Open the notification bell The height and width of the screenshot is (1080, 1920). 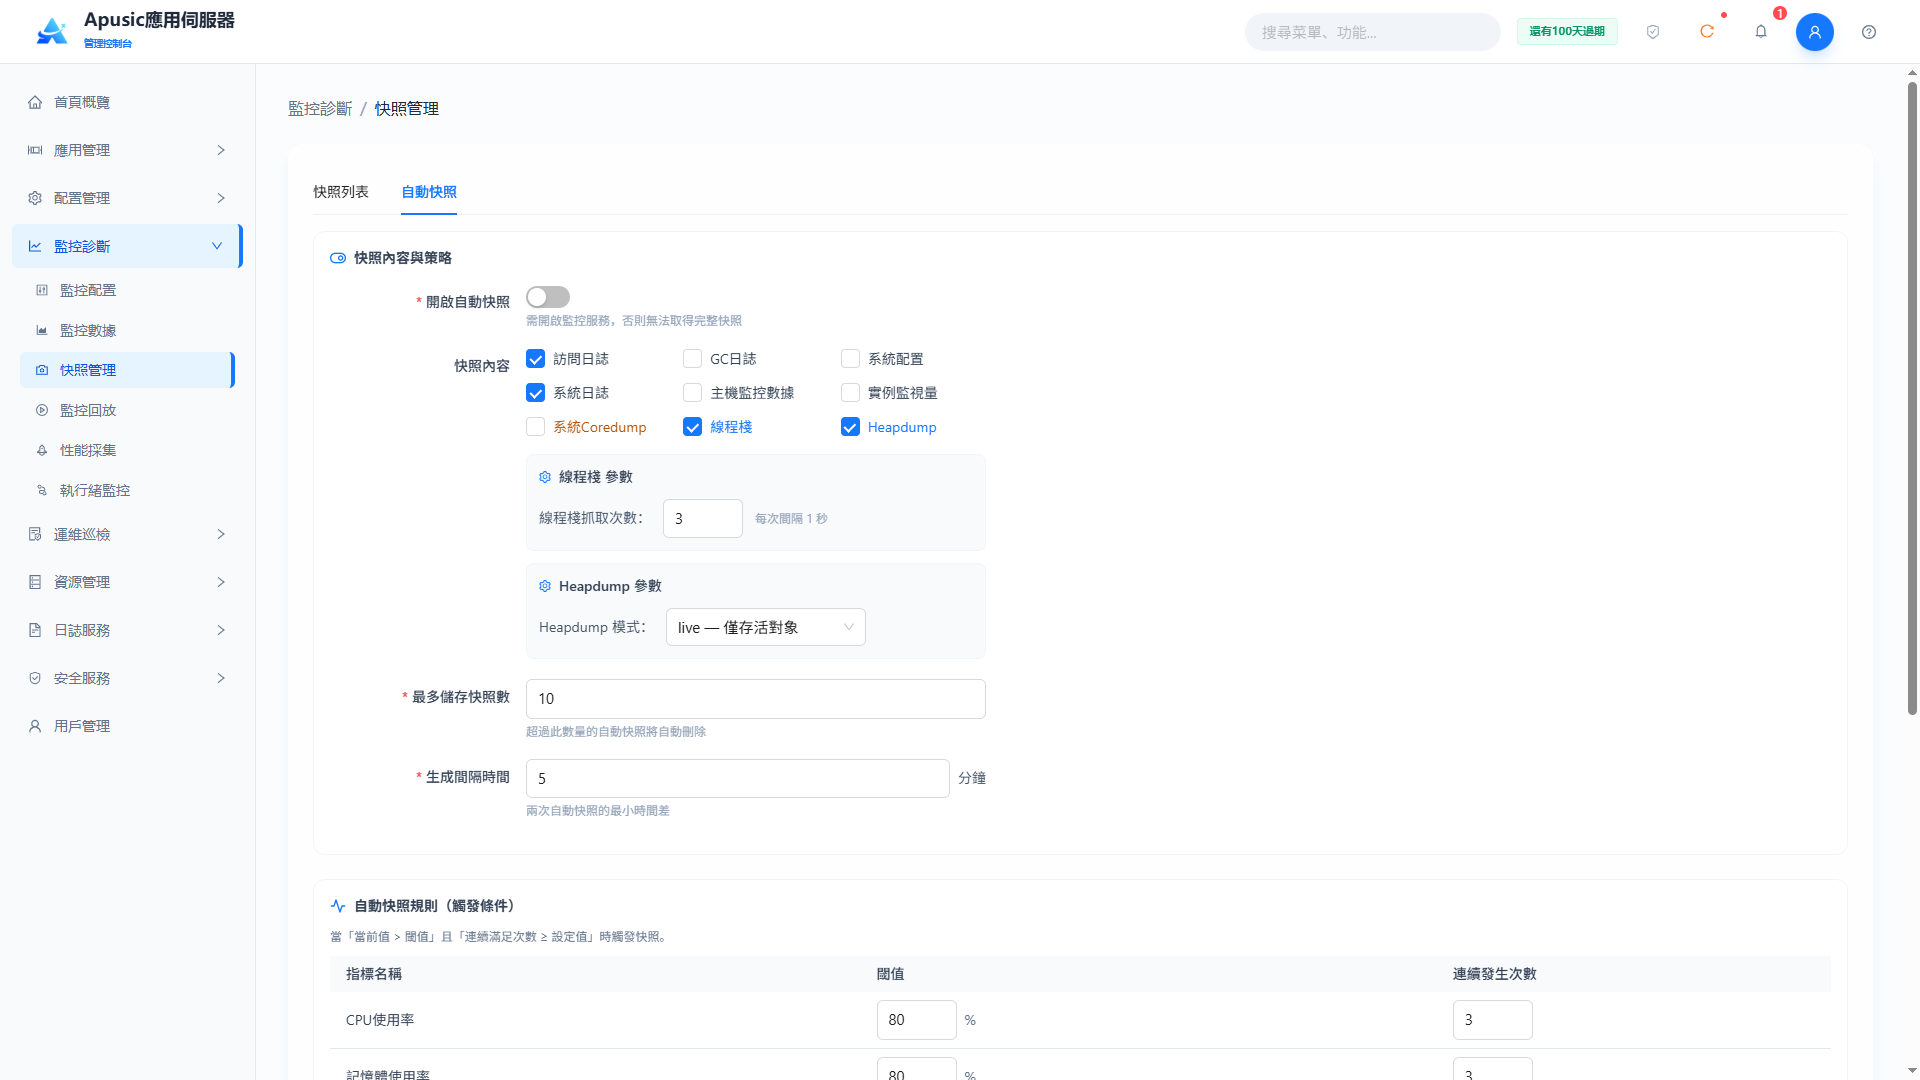pyautogui.click(x=1761, y=32)
